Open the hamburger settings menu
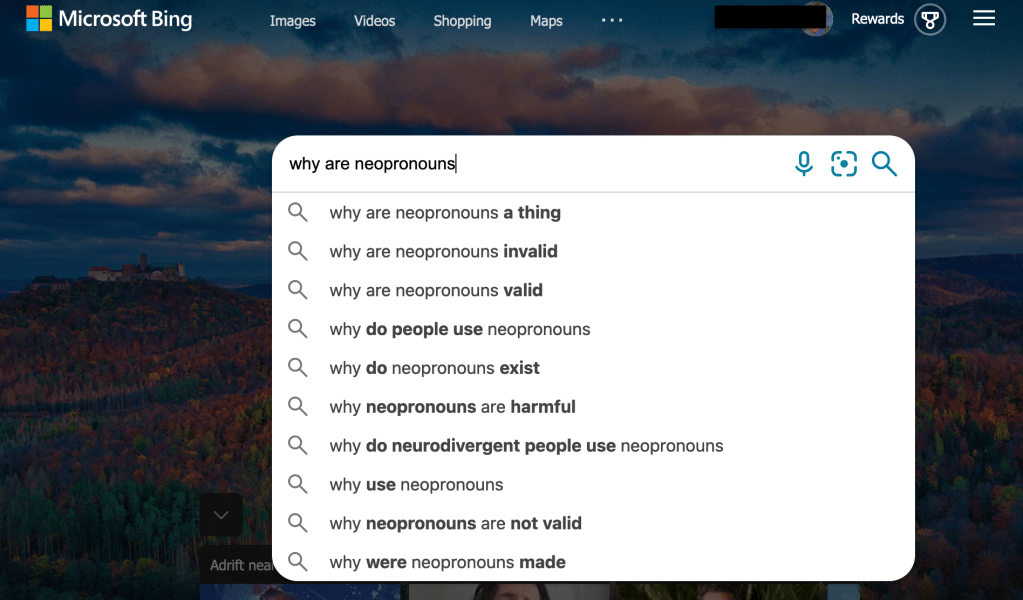Screen dimensions: 1023x600 point(984,19)
